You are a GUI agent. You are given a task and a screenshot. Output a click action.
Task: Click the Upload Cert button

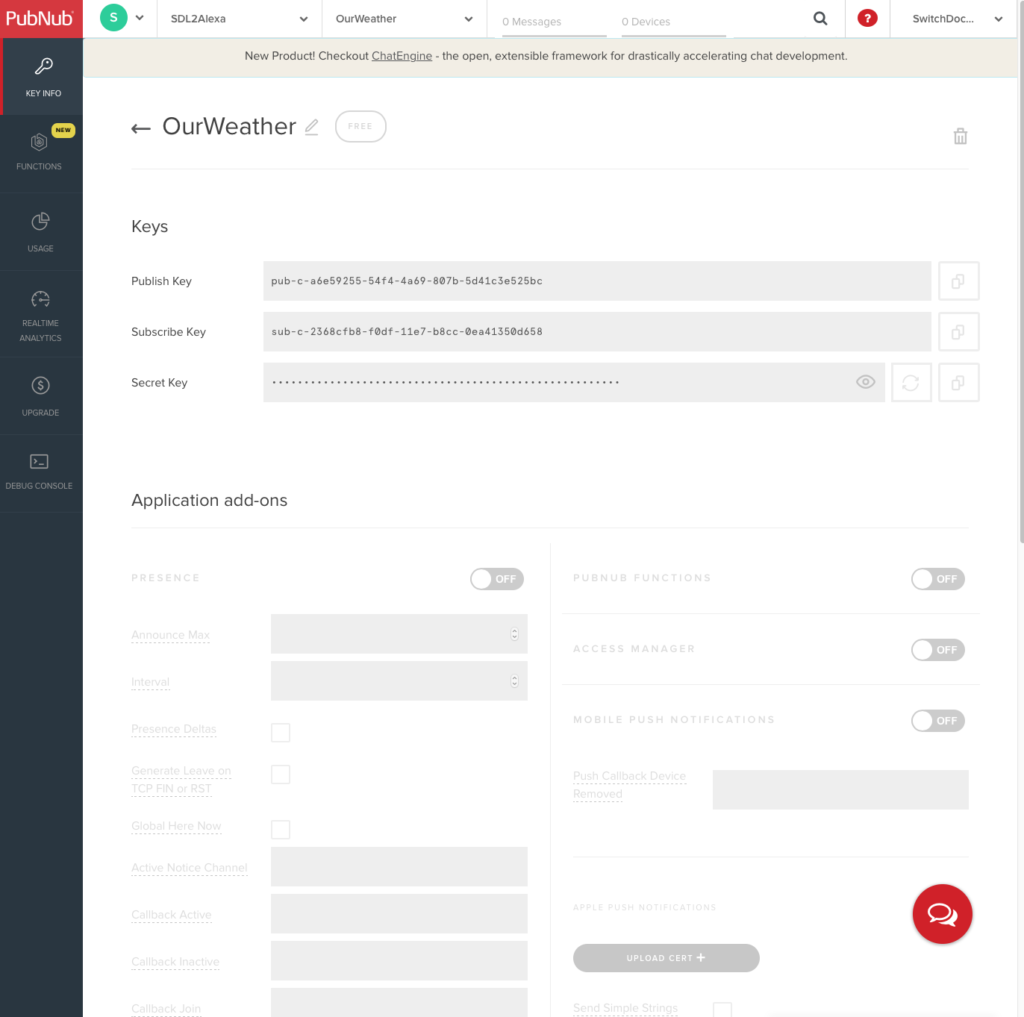(666, 958)
